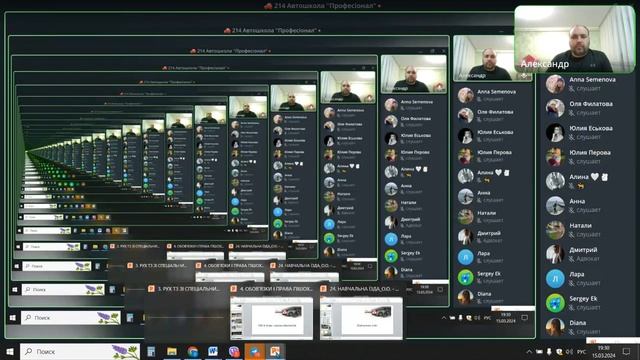
Task: Select the name Юлия Перова in outermost list
Action: [x=590, y=153]
